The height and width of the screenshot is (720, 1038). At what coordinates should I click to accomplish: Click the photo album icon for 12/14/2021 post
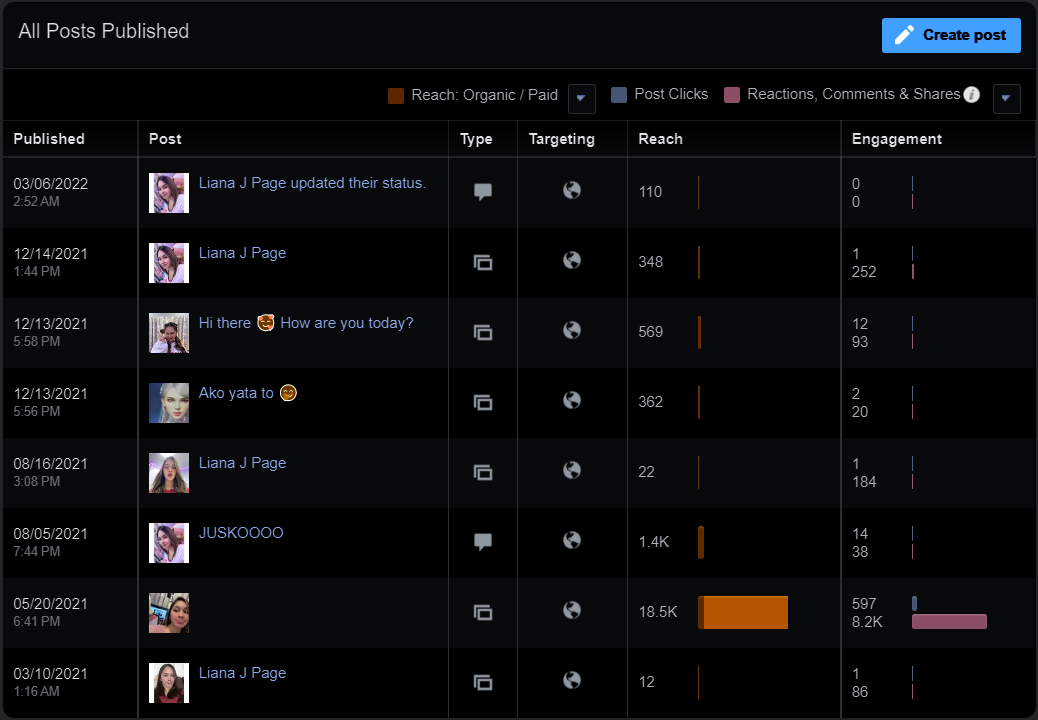[x=483, y=262]
